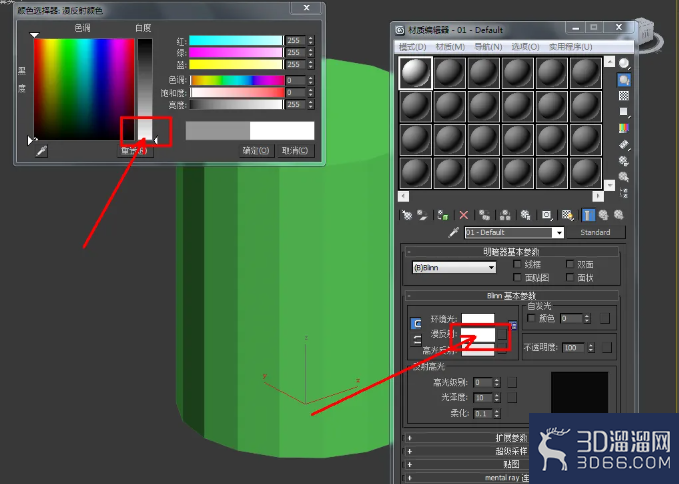Enable the 双面 checkbox
This screenshot has height=484, width=679.
pyautogui.click(x=570, y=264)
